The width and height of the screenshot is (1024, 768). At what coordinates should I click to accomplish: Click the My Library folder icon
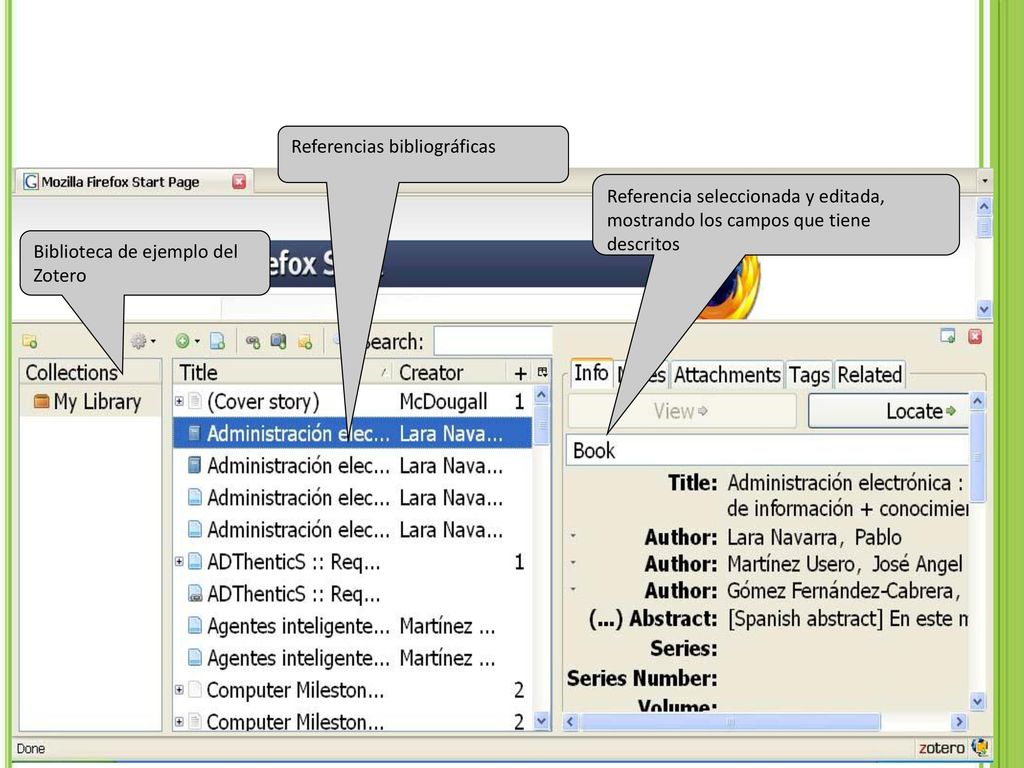41,401
